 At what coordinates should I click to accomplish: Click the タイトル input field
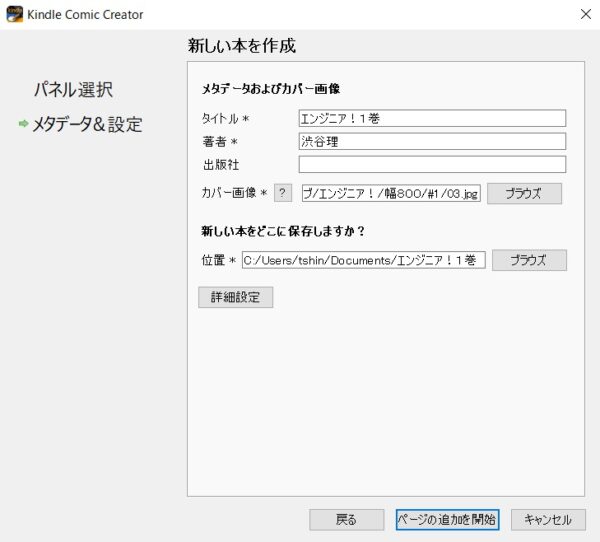tap(432, 118)
